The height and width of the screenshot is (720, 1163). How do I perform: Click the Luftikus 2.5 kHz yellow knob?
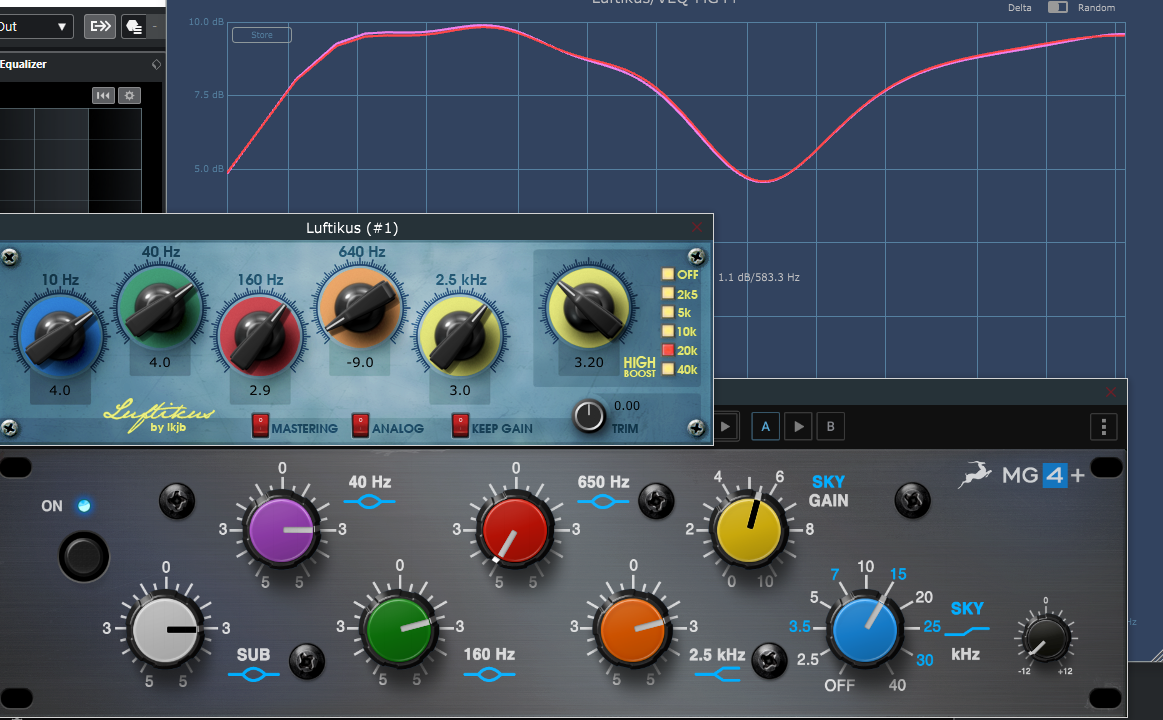pyautogui.click(x=460, y=335)
